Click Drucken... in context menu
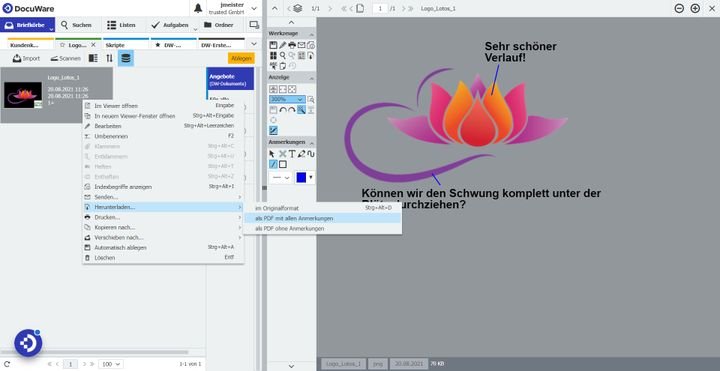The height and width of the screenshot is (371, 720). pyautogui.click(x=163, y=217)
